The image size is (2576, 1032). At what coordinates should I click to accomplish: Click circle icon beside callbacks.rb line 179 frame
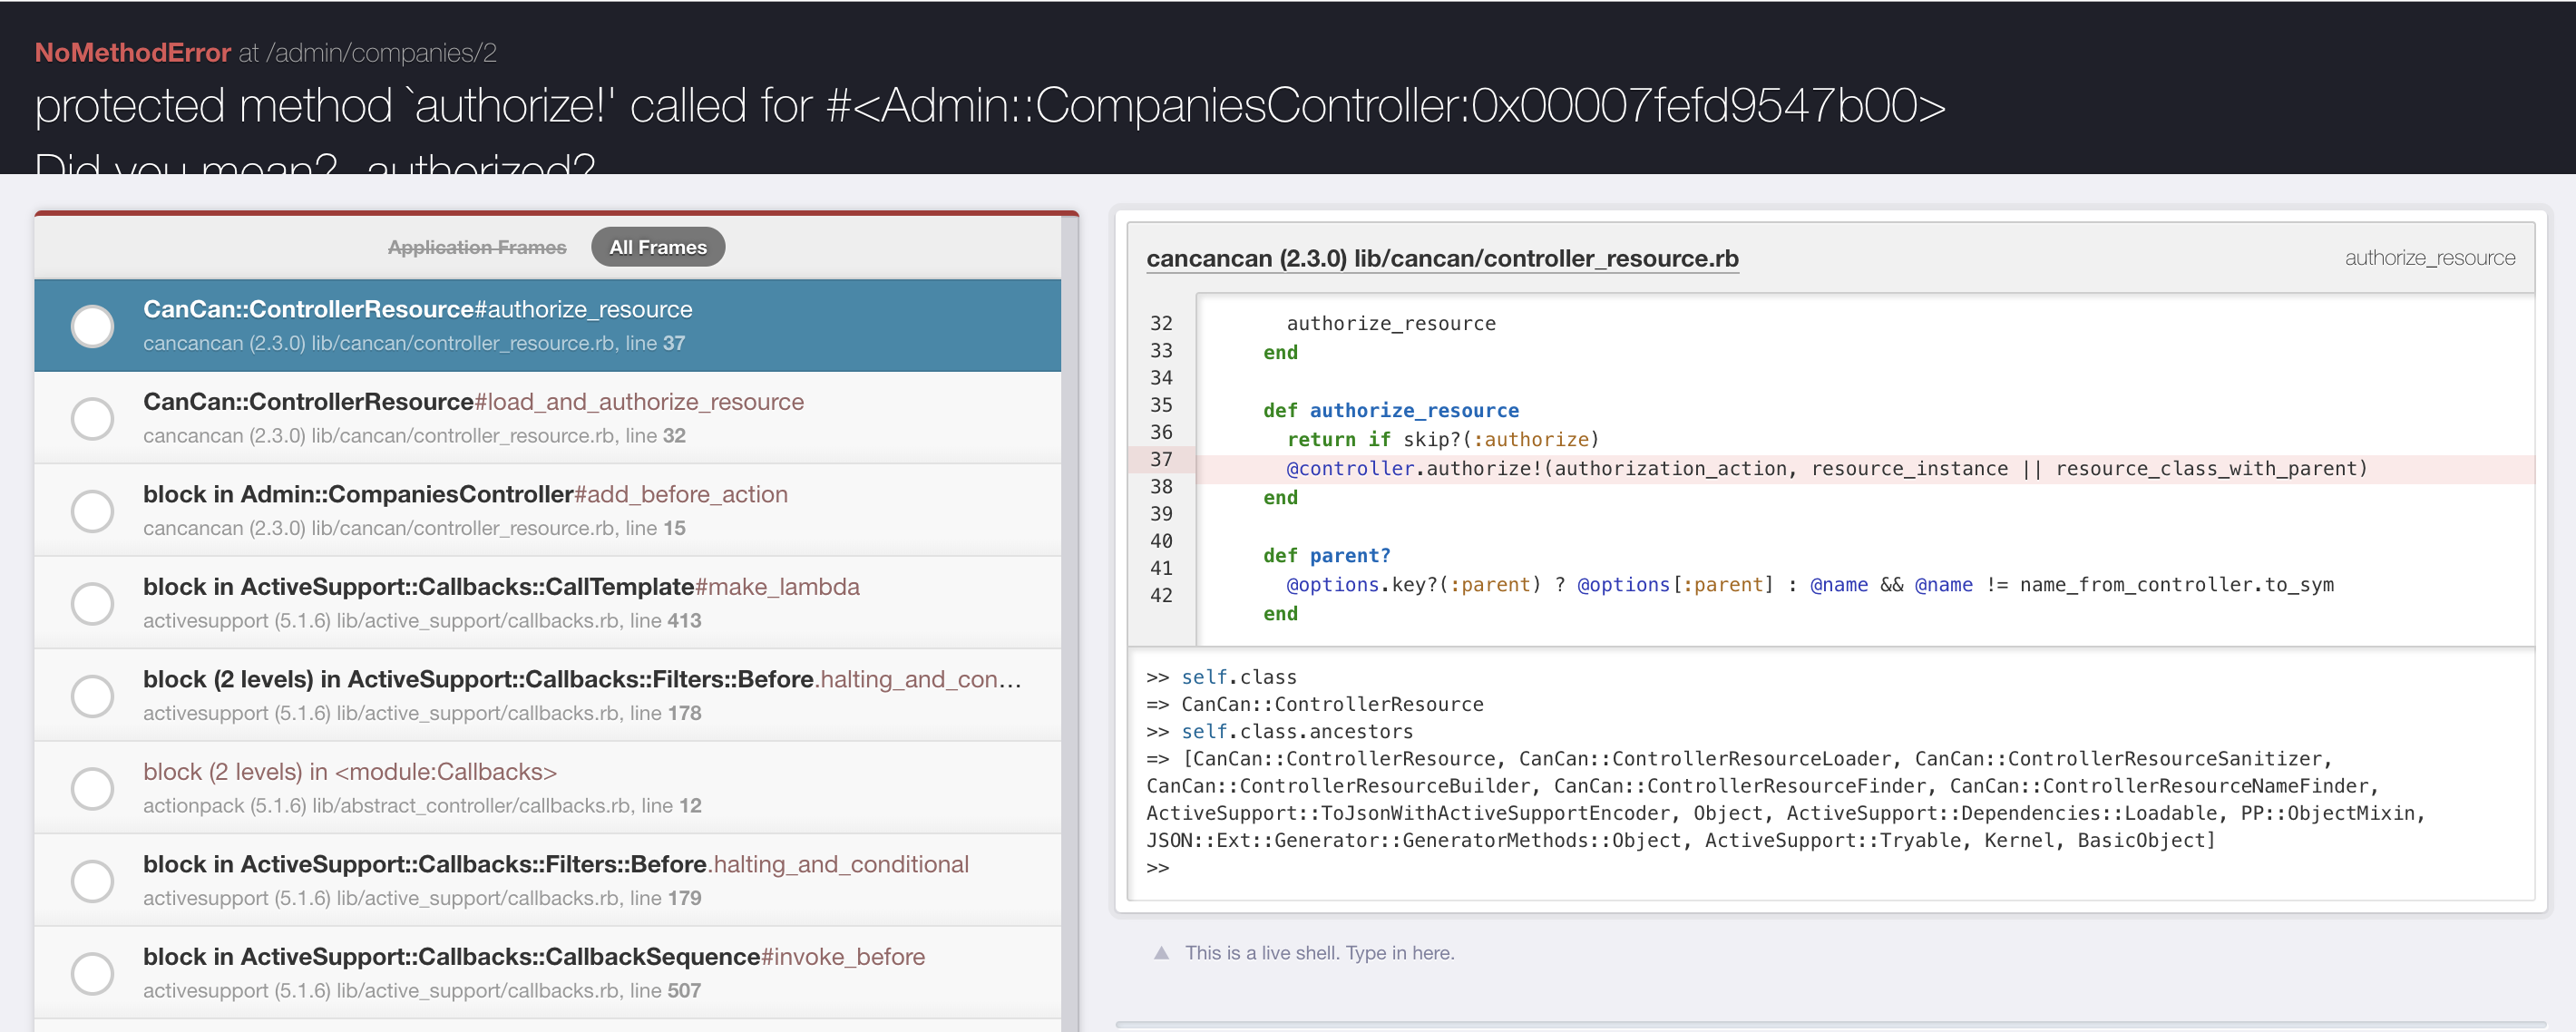pos(92,881)
